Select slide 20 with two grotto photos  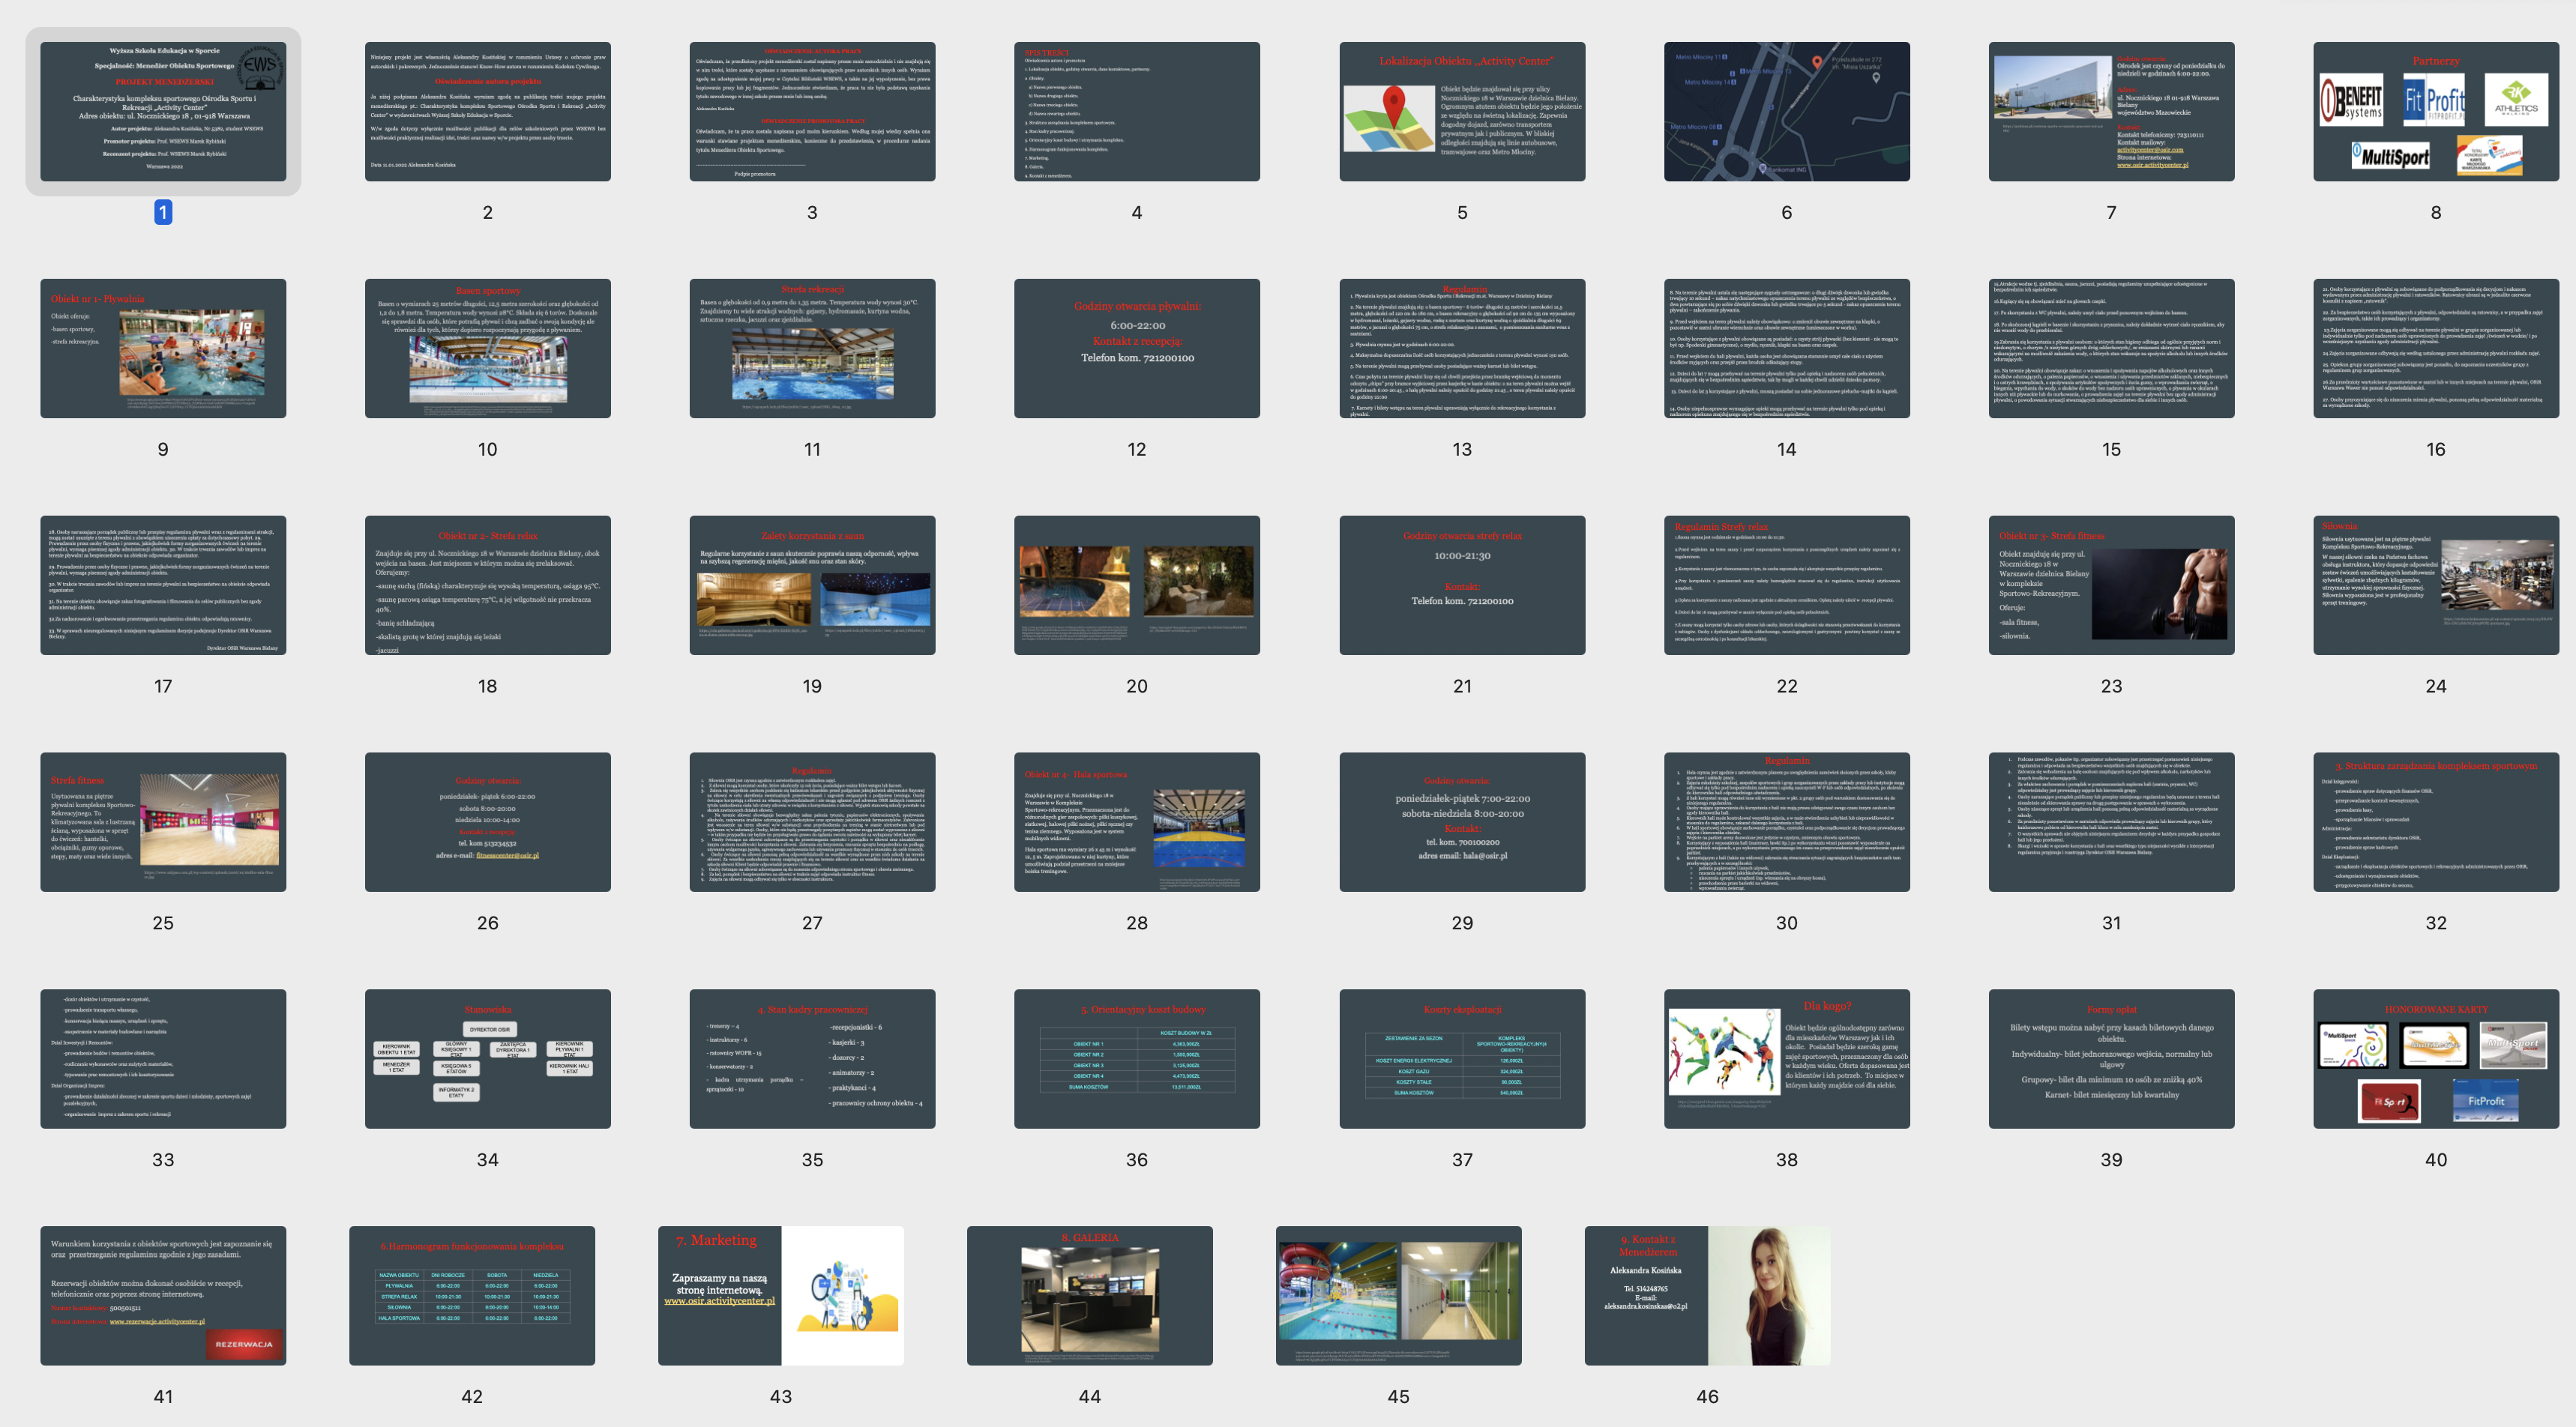(x=1136, y=585)
